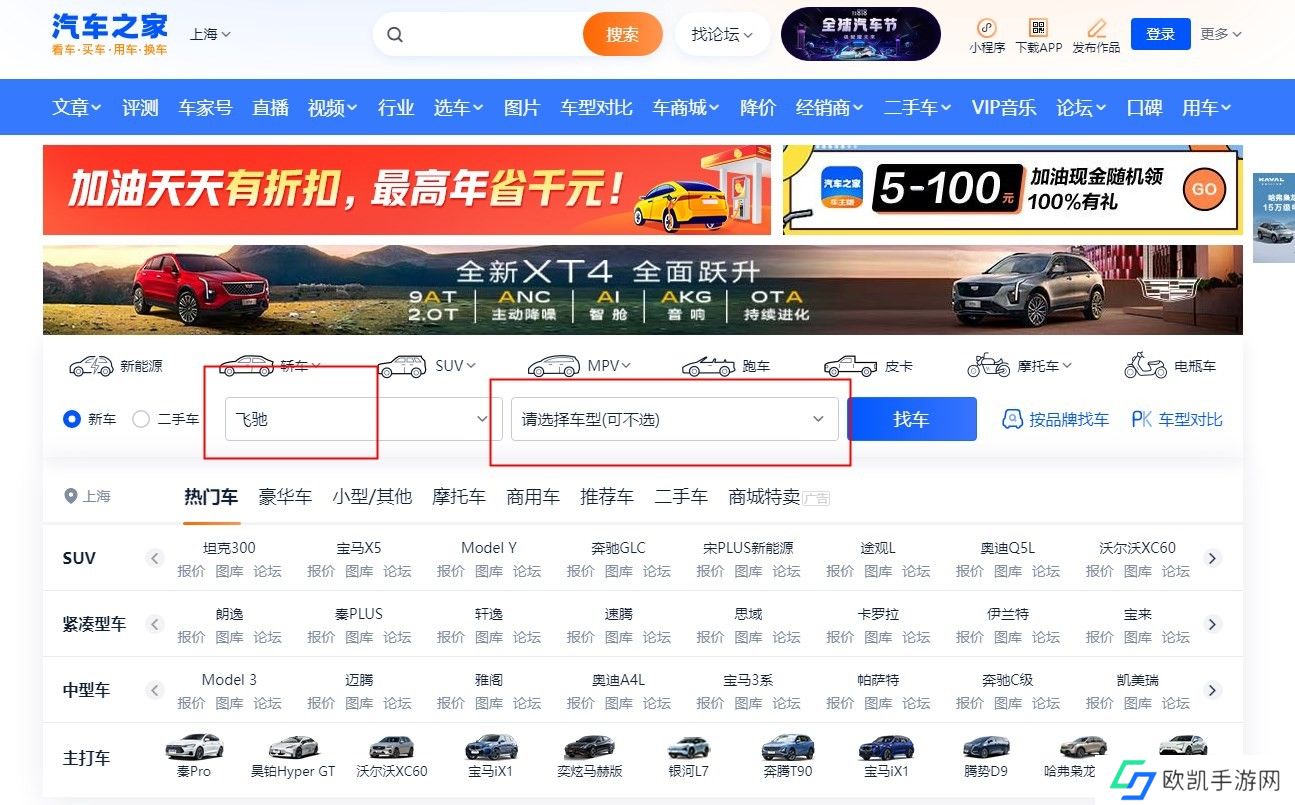Viewport: 1295px width, 805px height.
Task: Show next SUV models with right arrow
Action: pos(1212,558)
